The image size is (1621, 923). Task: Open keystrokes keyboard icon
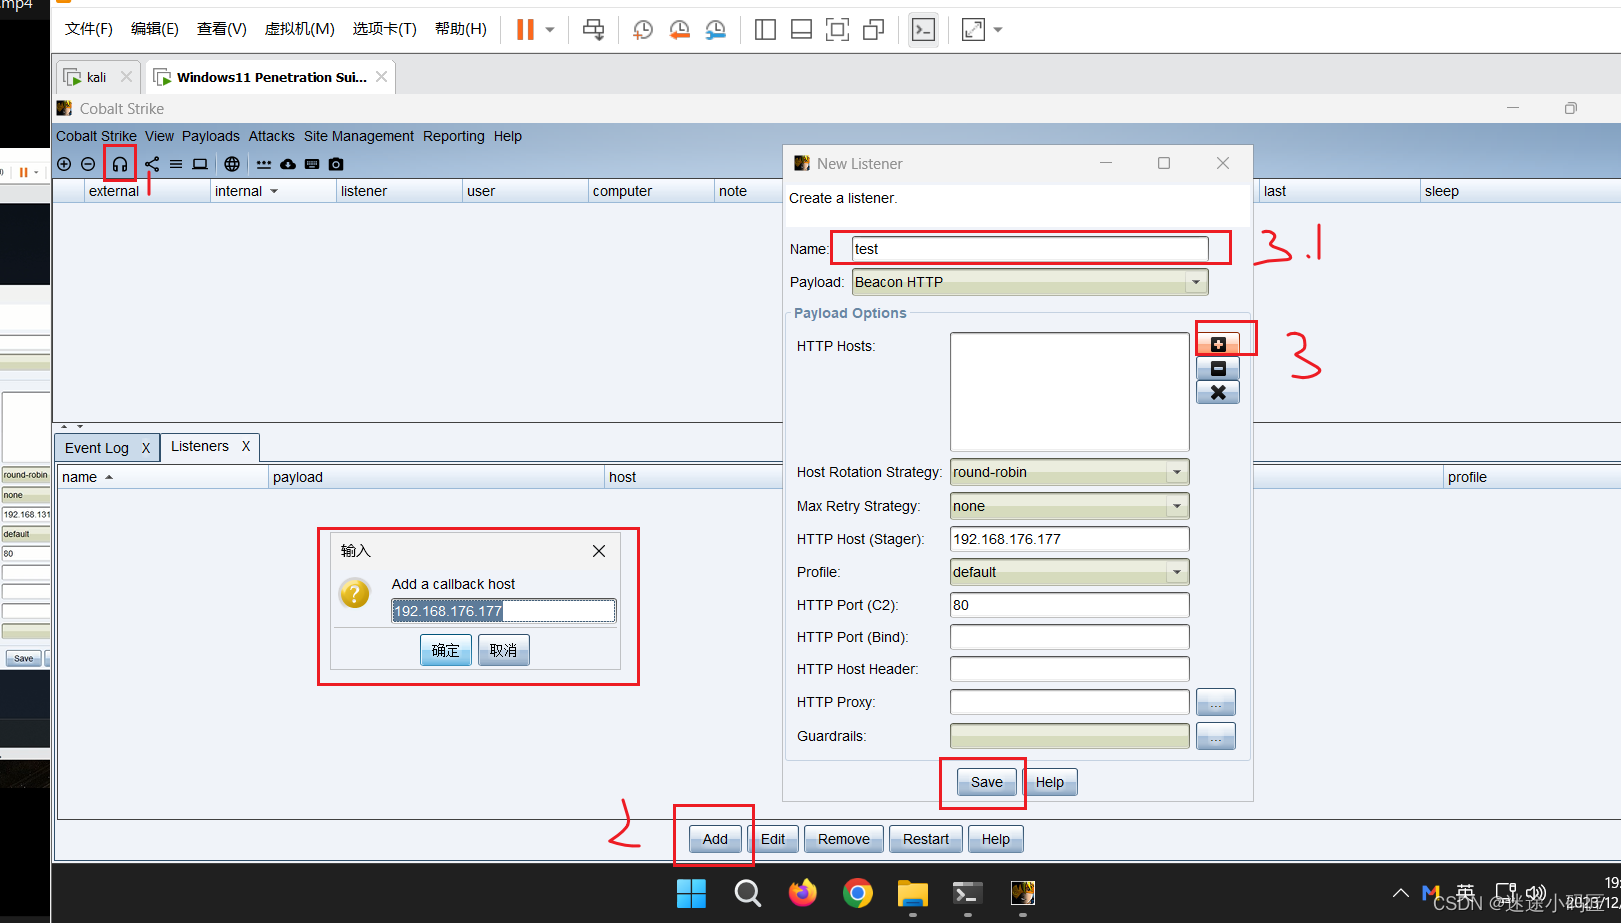(312, 164)
